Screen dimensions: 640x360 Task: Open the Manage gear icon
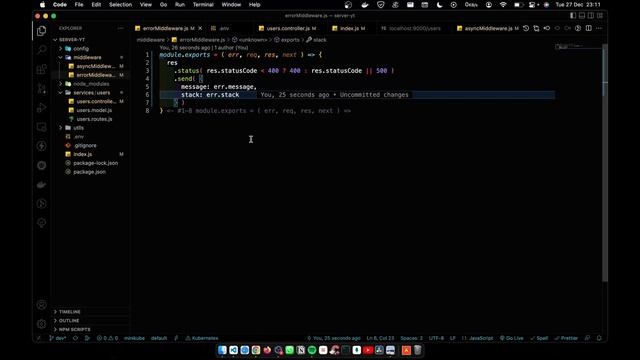pyautogui.click(x=41, y=324)
